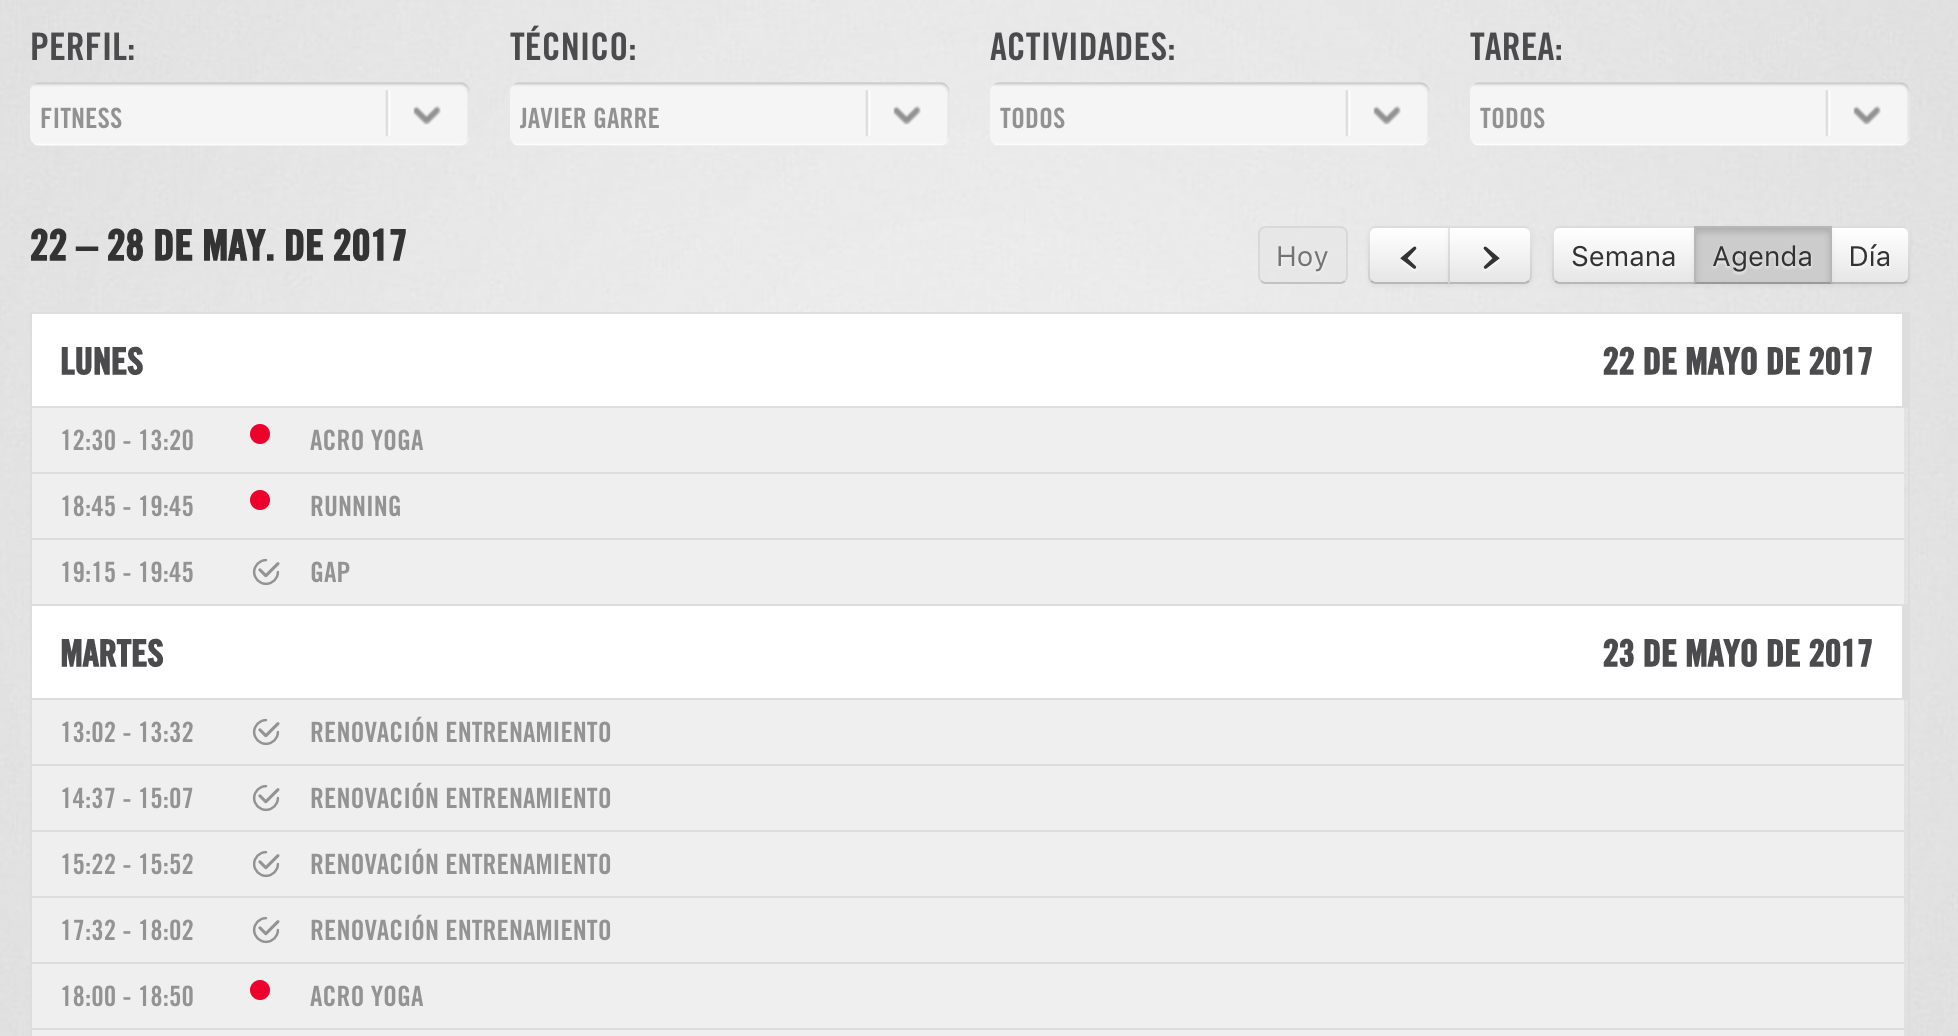Click checkmark icon for 13:02 Renovación Entrenamiento
1958x1036 pixels.
pos(266,732)
